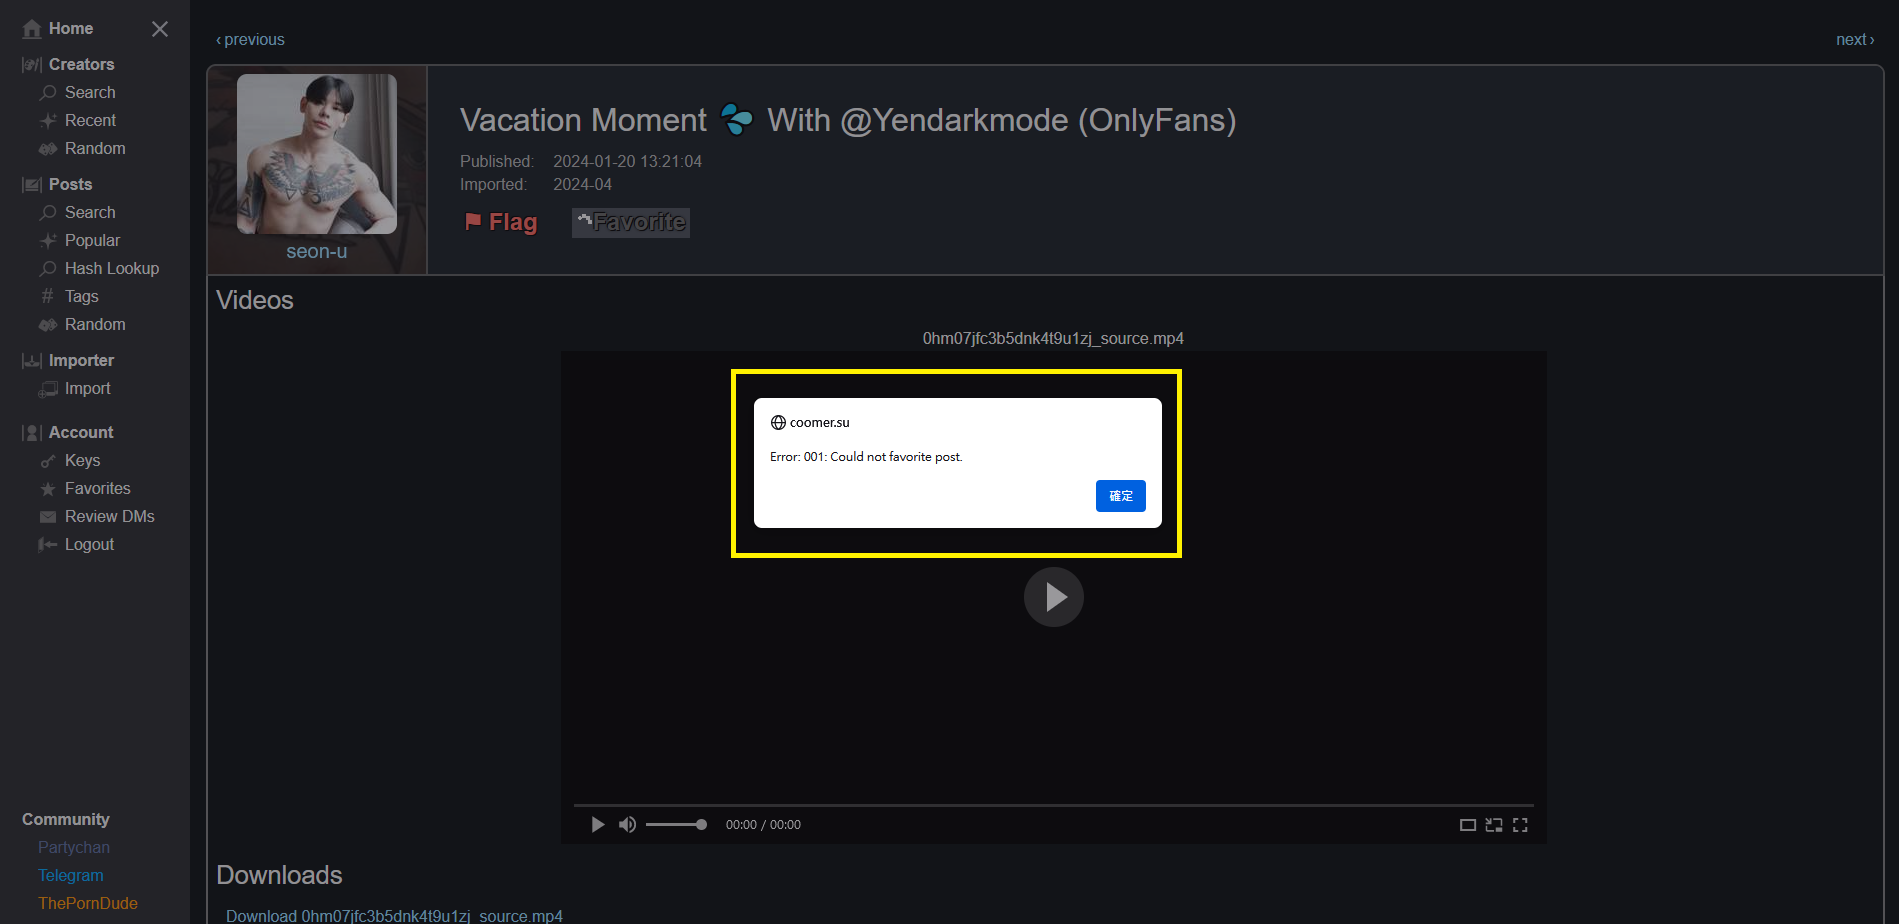Click Logout in the Account section

click(x=89, y=544)
